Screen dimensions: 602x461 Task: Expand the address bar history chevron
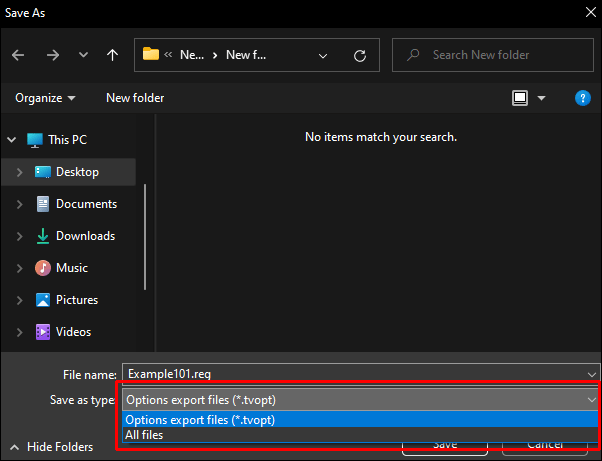point(323,56)
